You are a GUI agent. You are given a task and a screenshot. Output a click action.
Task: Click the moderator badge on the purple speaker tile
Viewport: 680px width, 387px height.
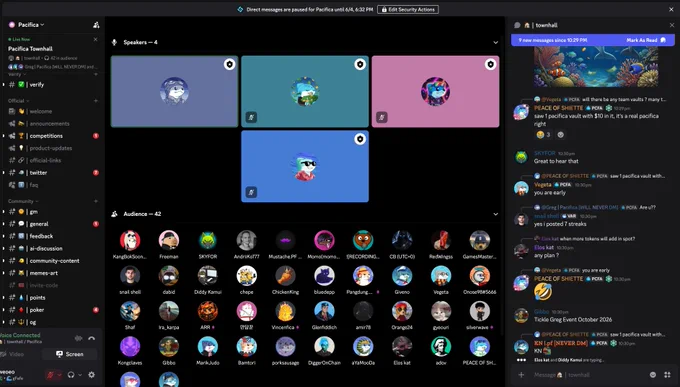tap(229, 64)
